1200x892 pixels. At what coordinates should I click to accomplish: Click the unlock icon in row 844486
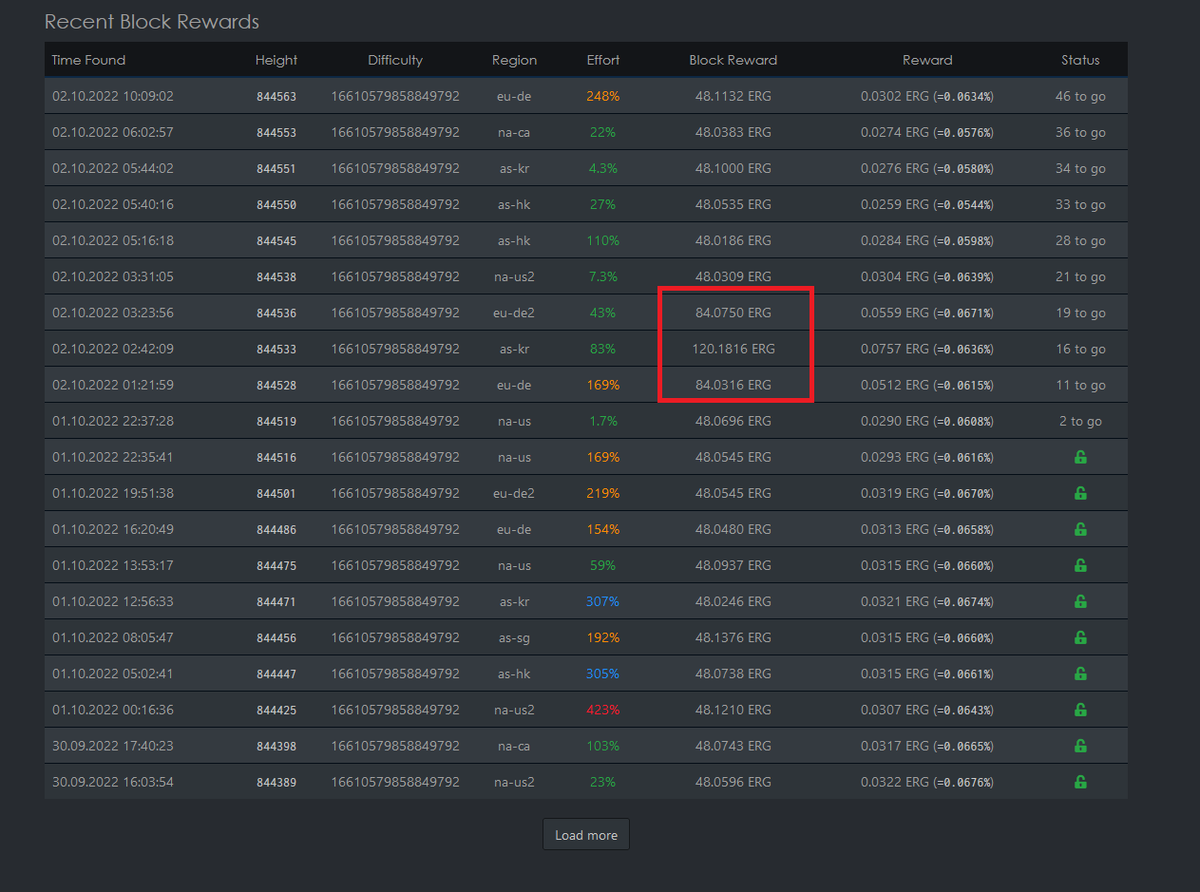click(1080, 529)
